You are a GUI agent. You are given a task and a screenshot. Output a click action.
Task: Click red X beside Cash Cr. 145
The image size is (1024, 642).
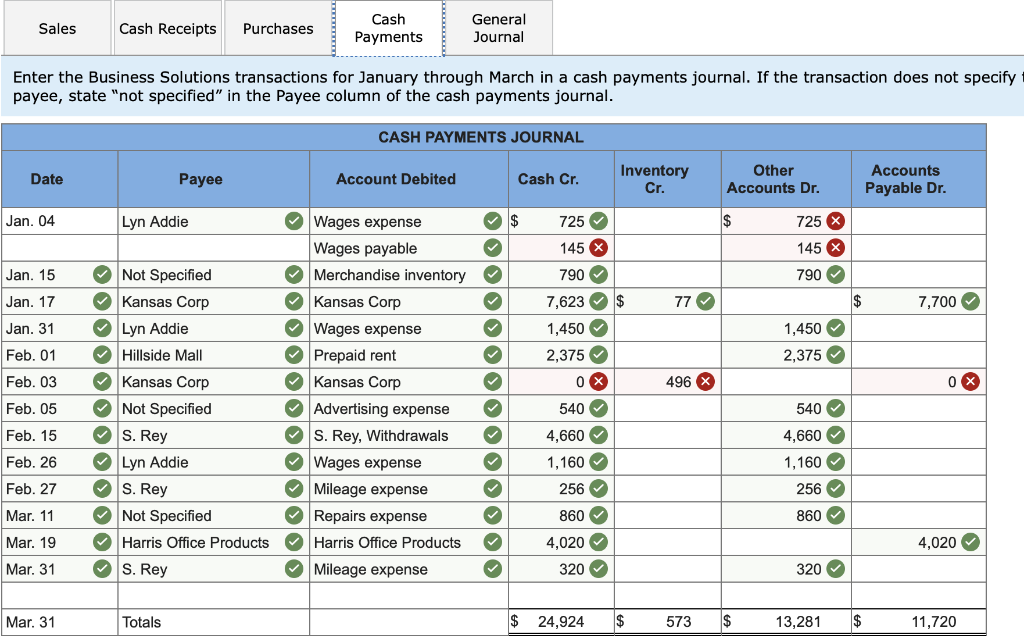pos(598,248)
